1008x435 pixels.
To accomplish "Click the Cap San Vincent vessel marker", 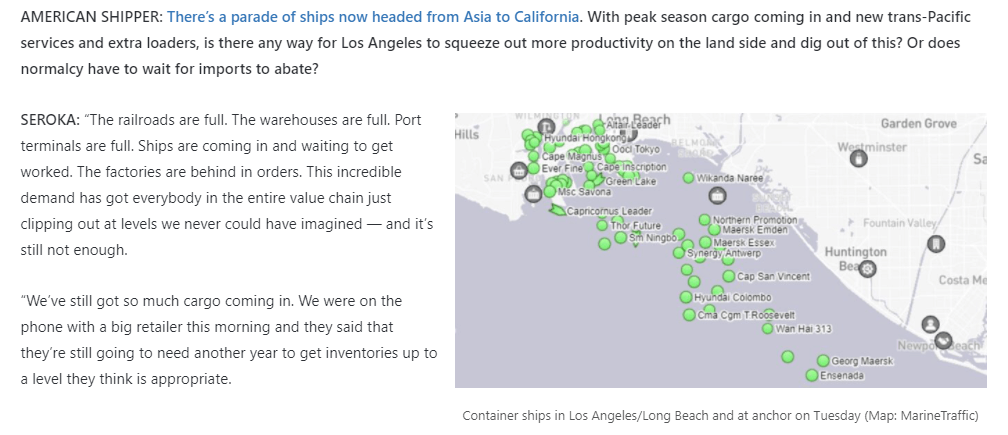I will pyautogui.click(x=728, y=276).
